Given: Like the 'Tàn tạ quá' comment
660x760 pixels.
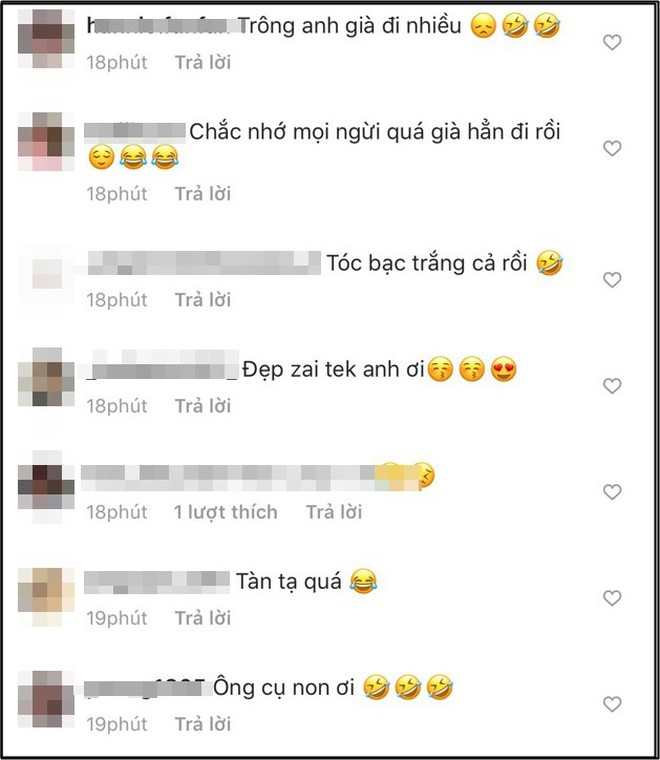Looking at the screenshot, I should [612, 598].
